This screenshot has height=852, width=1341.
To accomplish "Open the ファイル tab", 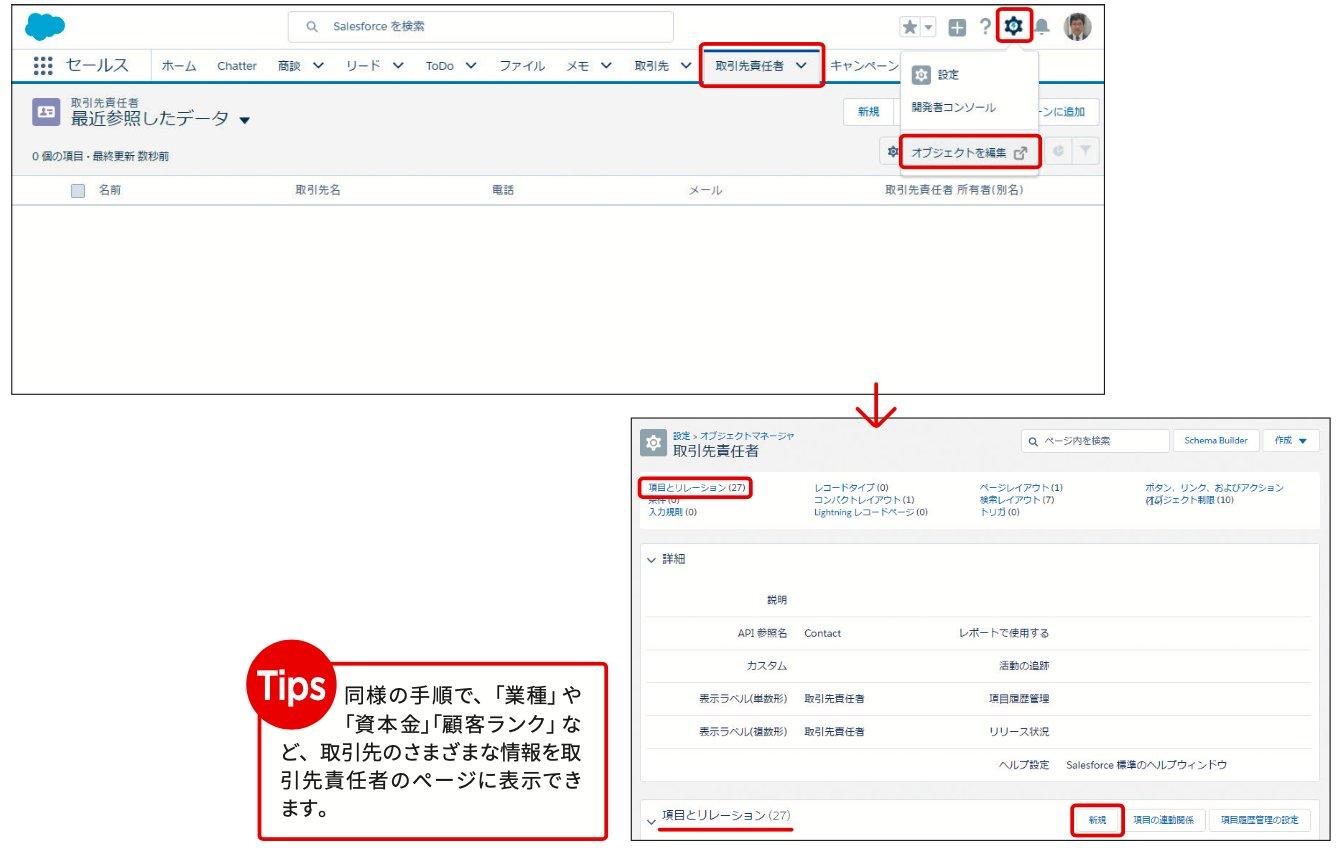I will point(522,66).
